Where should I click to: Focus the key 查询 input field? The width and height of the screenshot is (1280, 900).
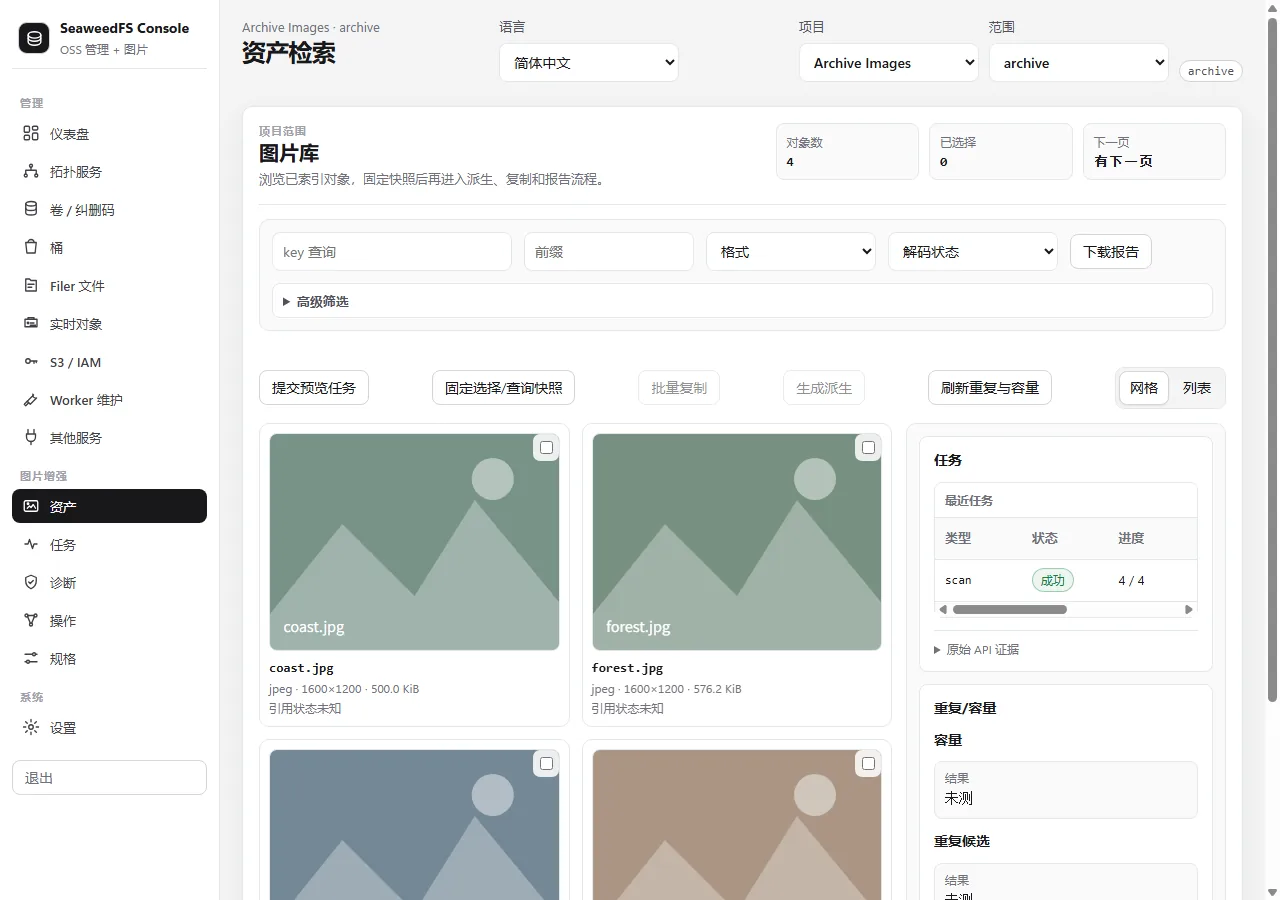point(392,252)
